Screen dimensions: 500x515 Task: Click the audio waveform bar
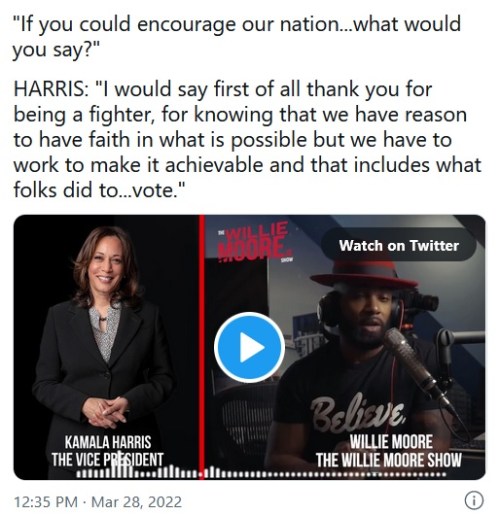[262, 472]
